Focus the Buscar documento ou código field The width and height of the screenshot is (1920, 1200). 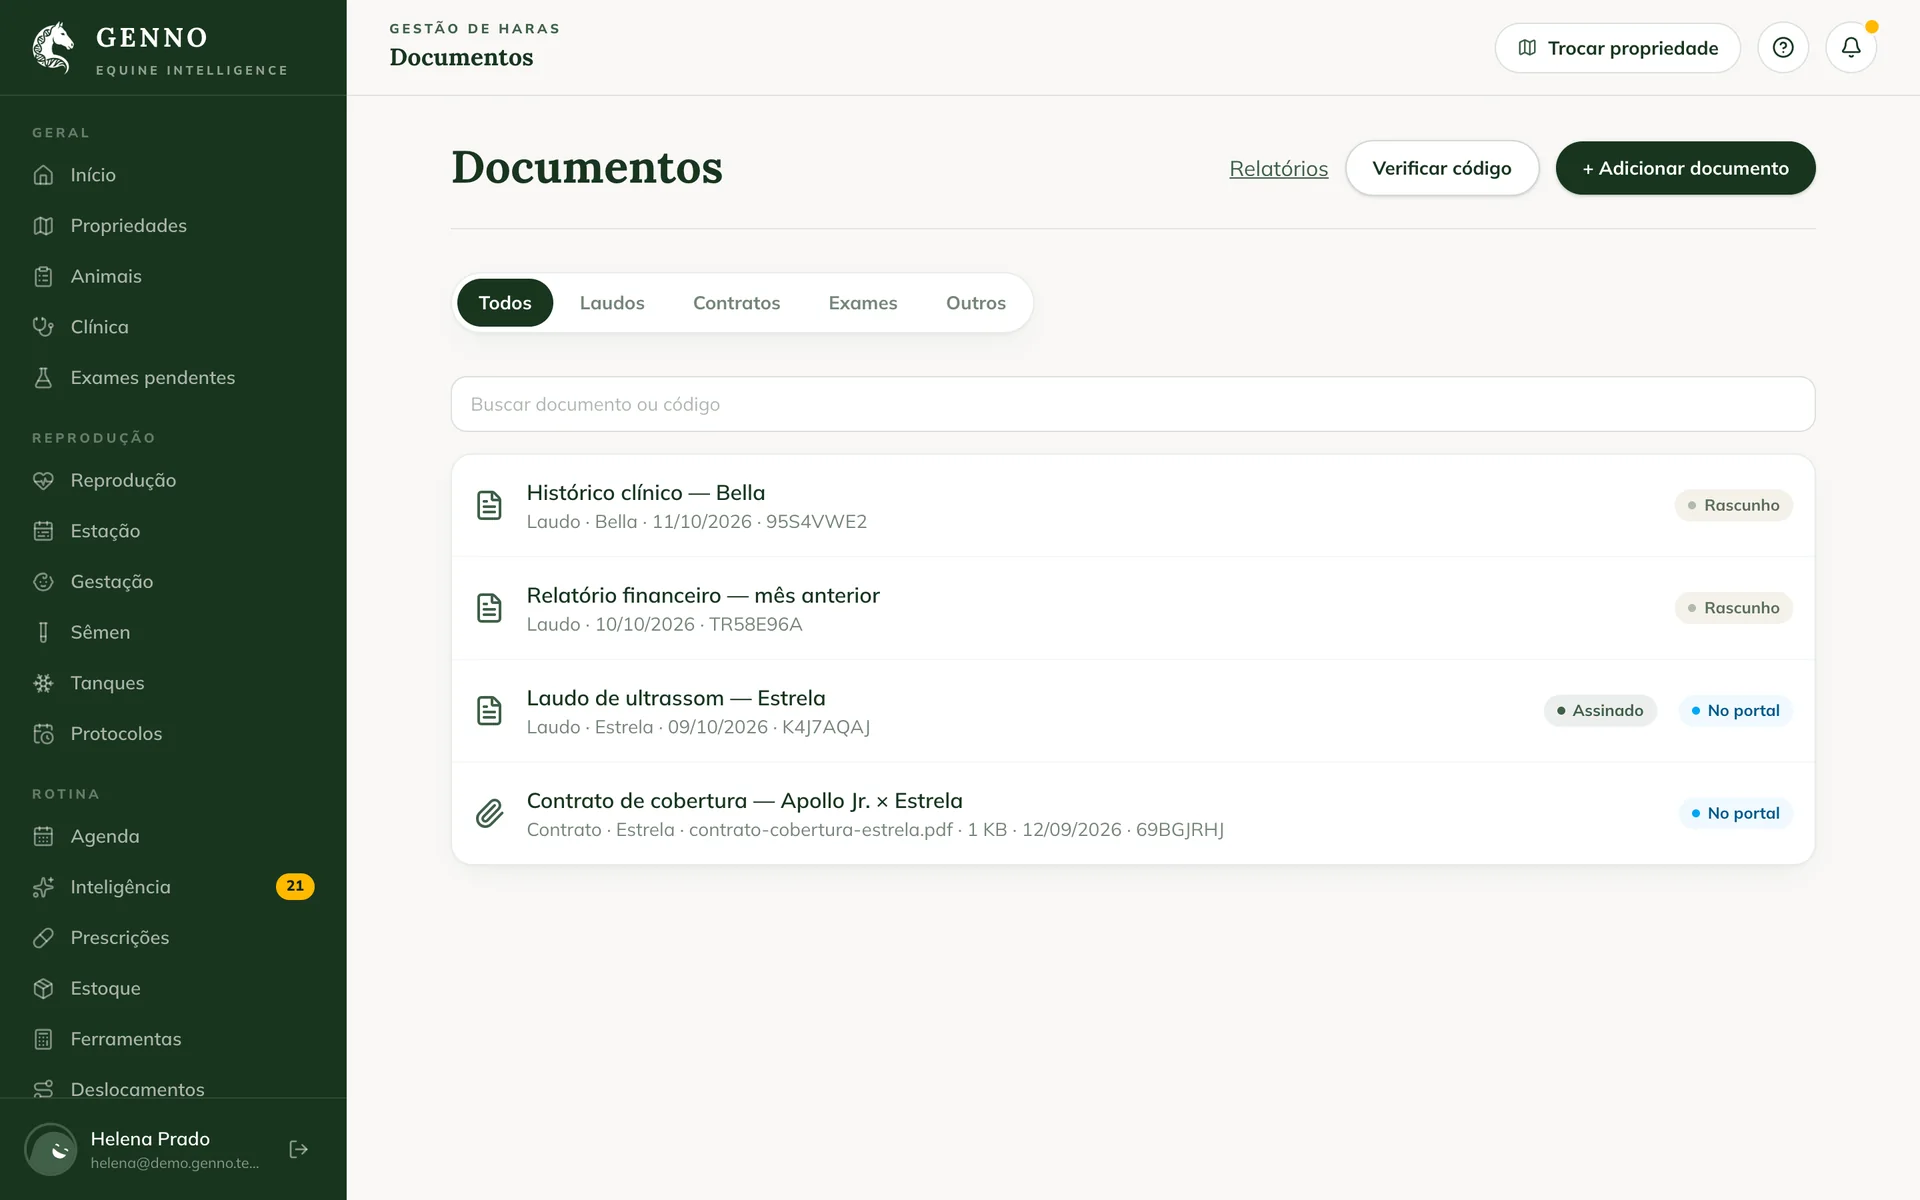point(1133,404)
